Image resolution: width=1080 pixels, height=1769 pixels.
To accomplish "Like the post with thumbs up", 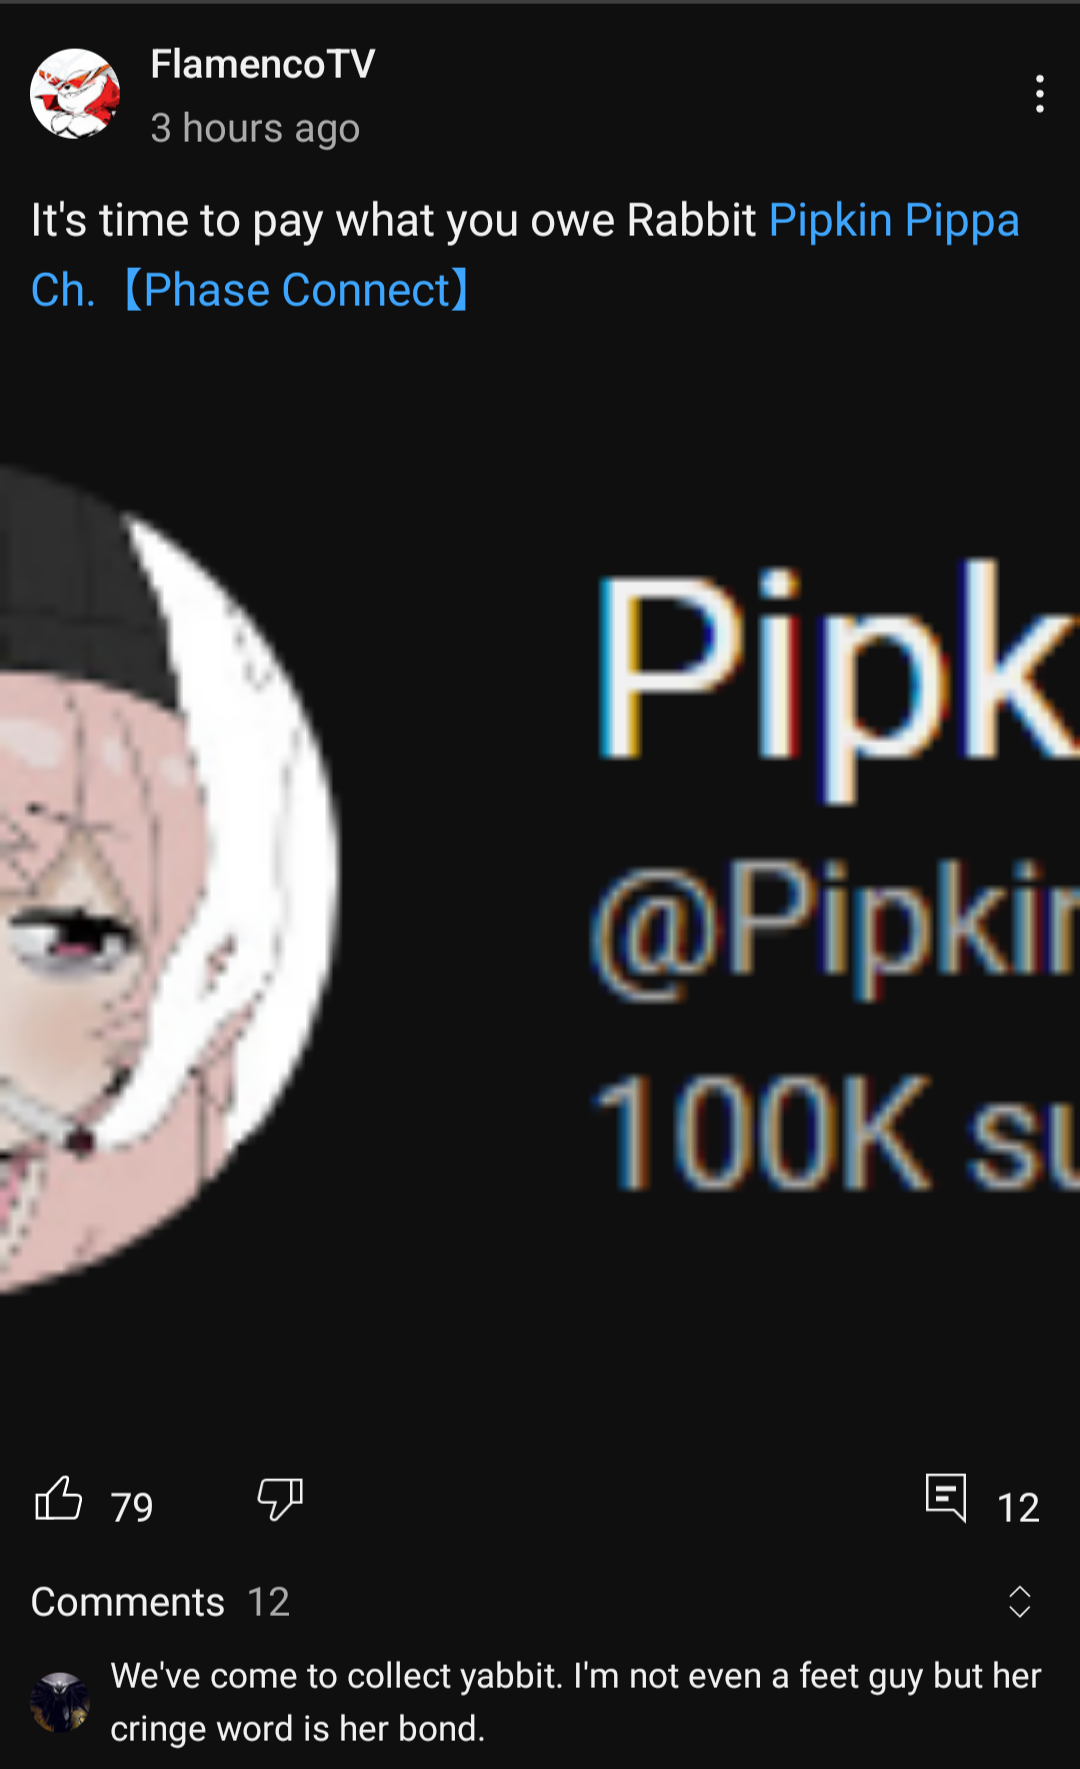I will [x=58, y=1499].
